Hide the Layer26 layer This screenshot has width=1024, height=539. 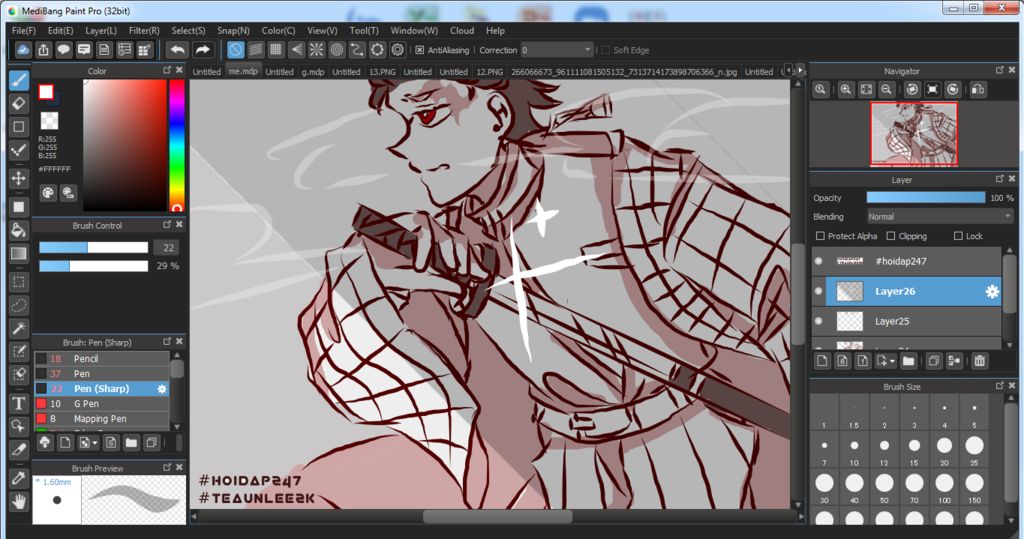[819, 291]
